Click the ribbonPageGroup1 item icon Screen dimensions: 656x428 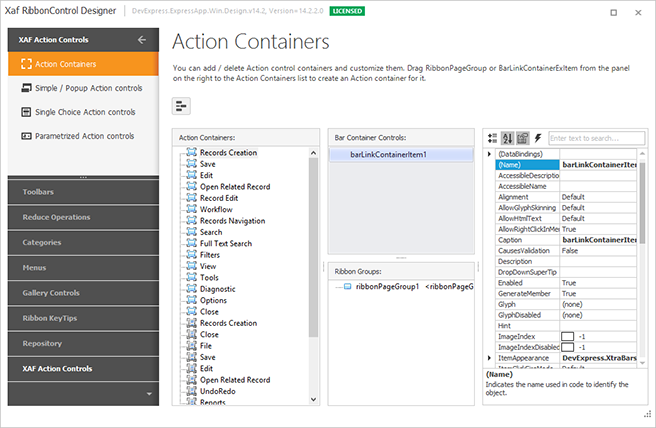347,287
